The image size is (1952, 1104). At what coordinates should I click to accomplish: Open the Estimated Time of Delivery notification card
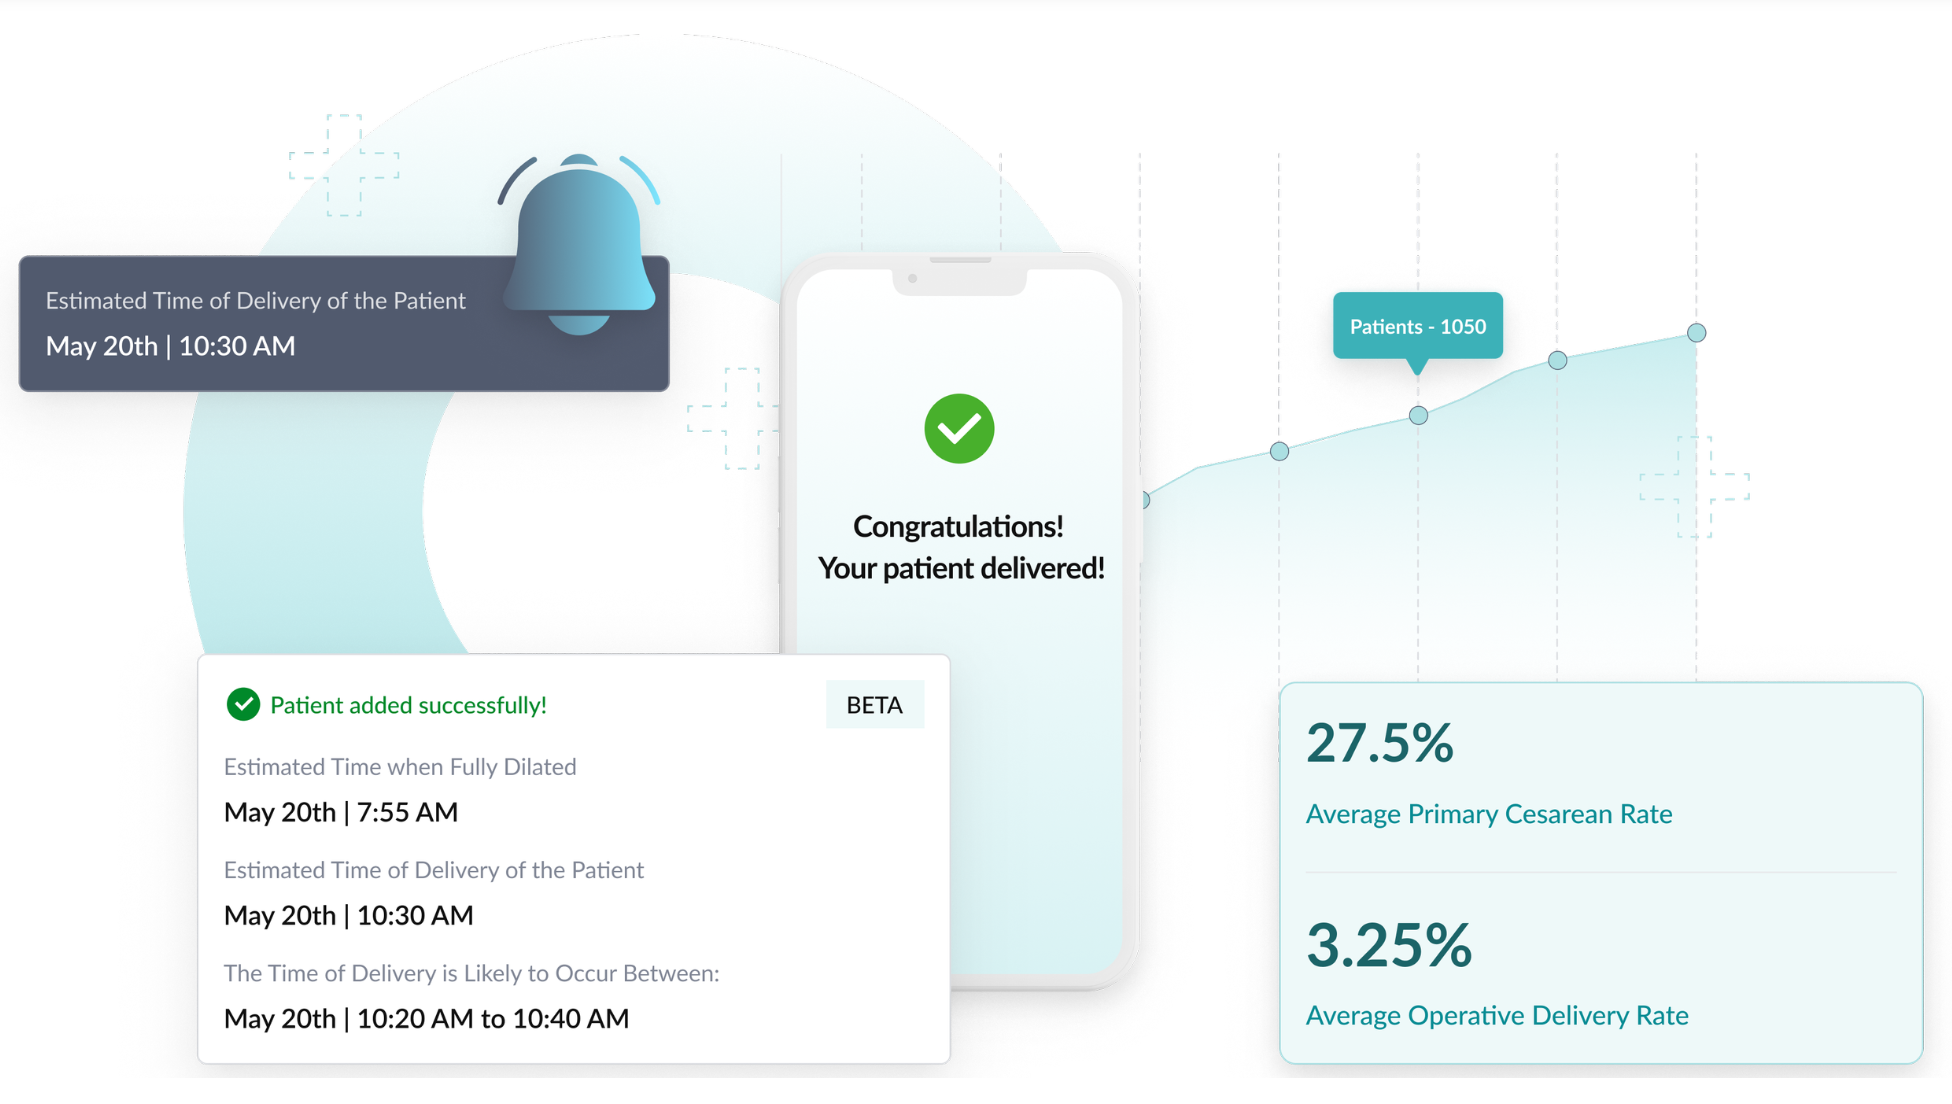[344, 324]
